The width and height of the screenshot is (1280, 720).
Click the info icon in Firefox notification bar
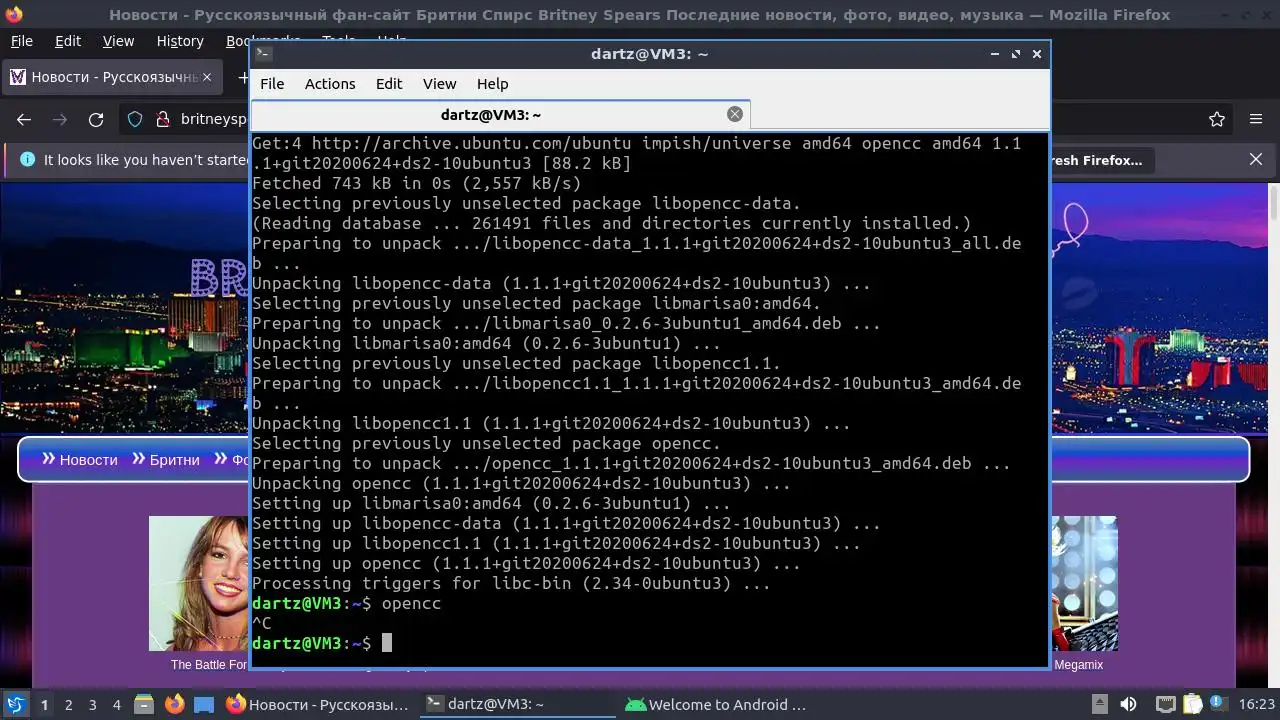[27, 159]
